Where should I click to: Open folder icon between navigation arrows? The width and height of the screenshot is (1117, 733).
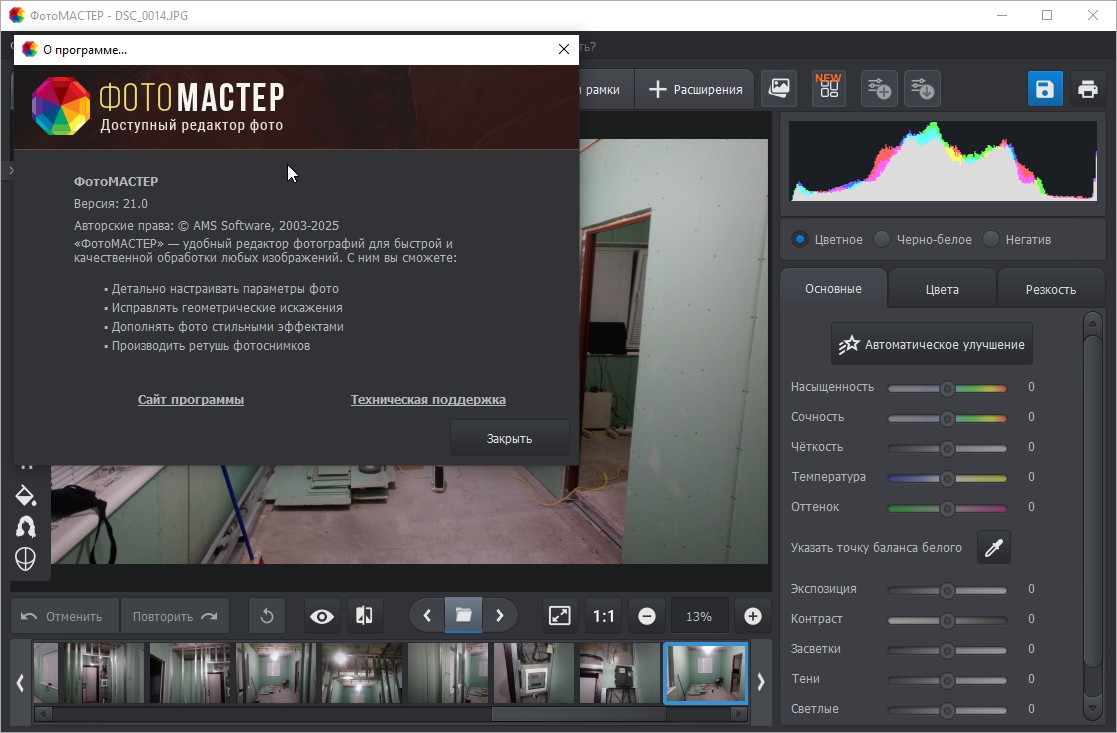pyautogui.click(x=464, y=615)
